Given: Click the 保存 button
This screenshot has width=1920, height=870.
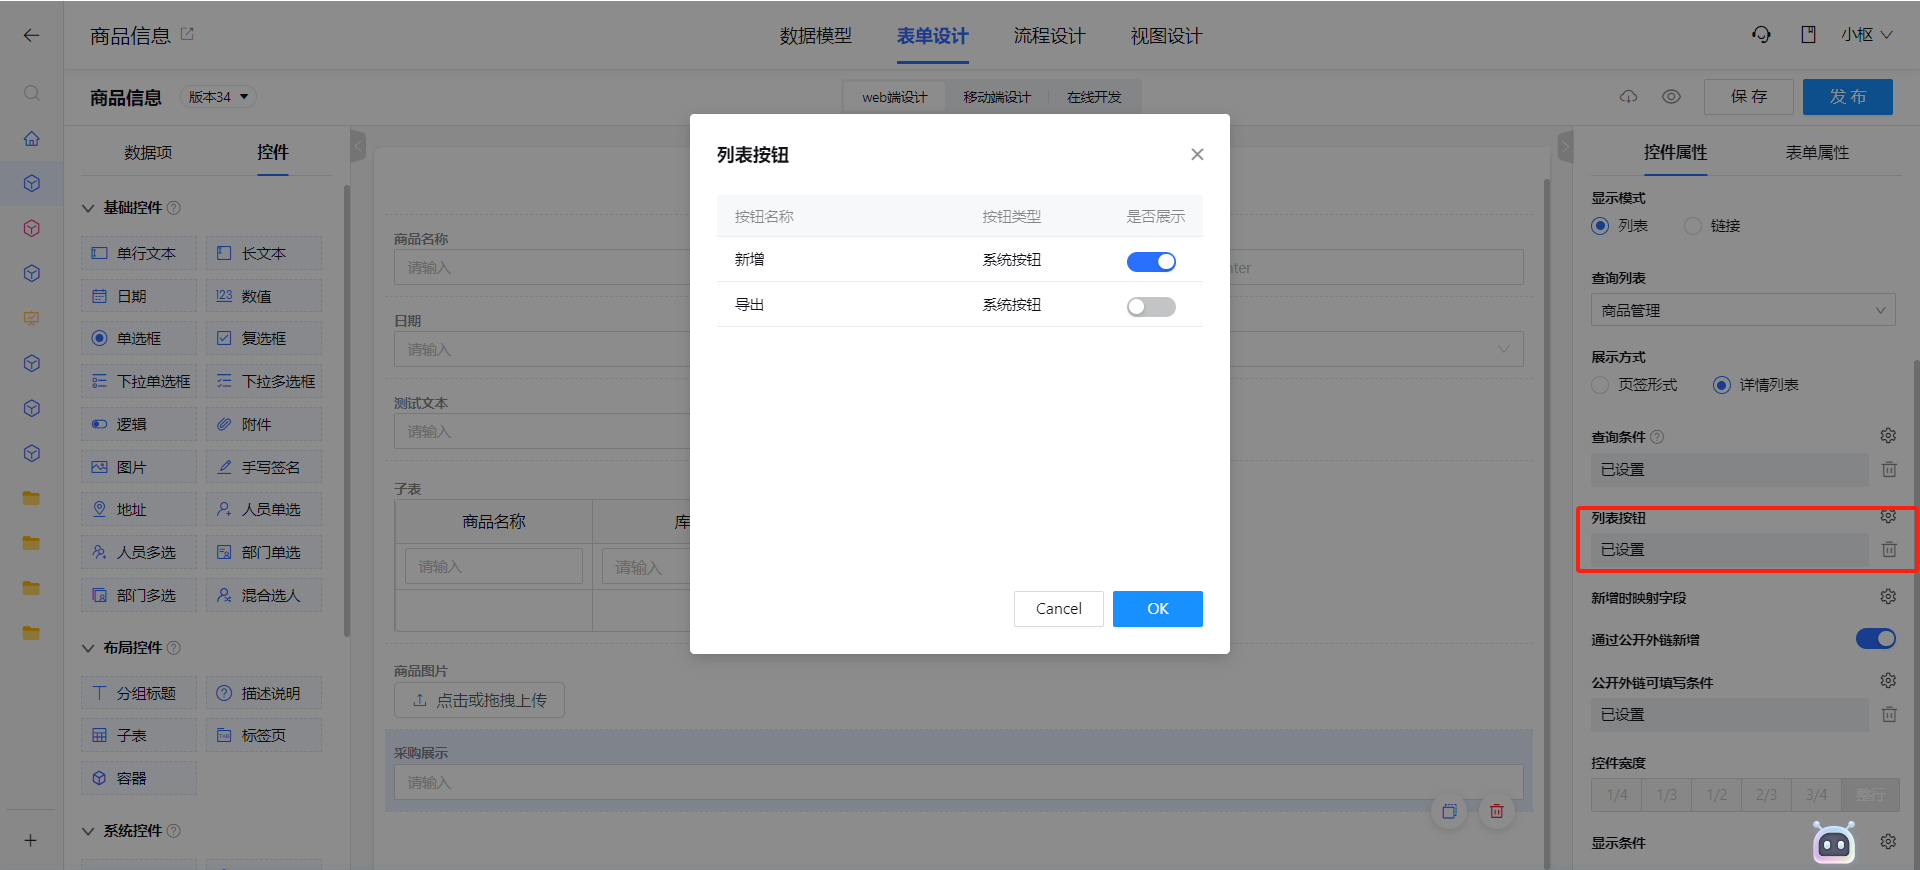Looking at the screenshot, I should tap(1749, 97).
